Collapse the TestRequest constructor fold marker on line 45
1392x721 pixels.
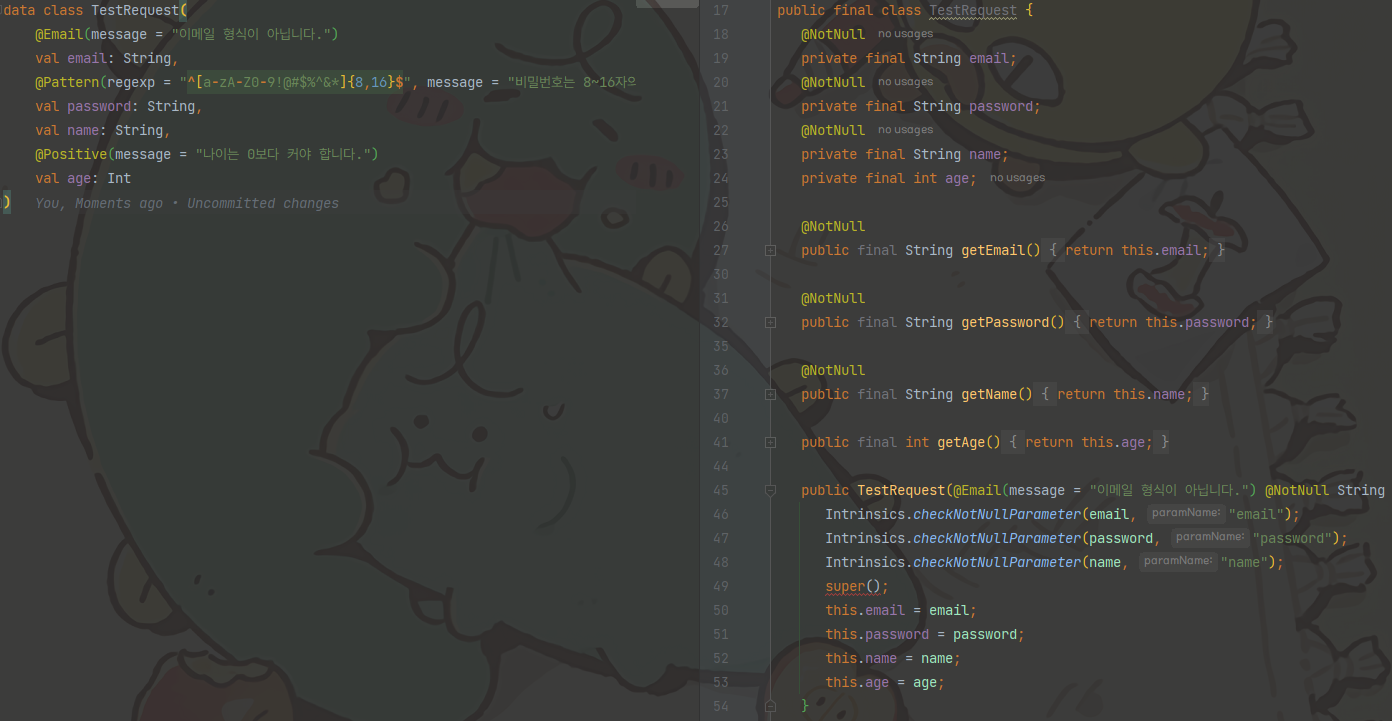(770, 491)
